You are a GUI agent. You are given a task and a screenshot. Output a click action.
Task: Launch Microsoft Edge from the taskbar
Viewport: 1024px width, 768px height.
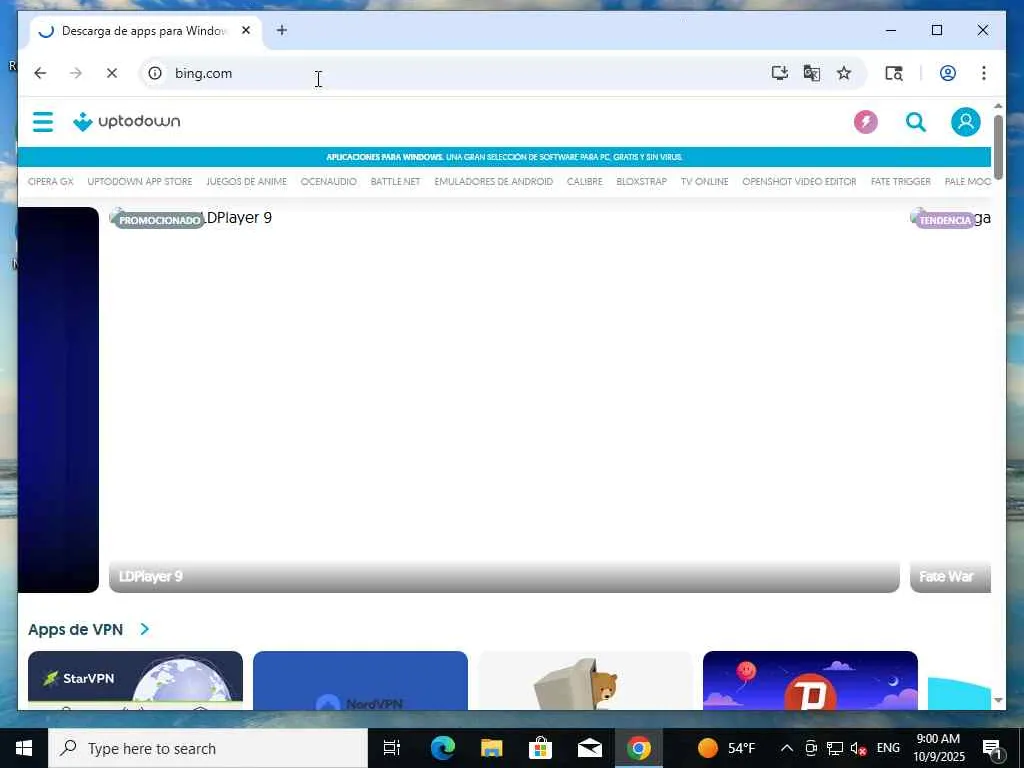coord(442,748)
